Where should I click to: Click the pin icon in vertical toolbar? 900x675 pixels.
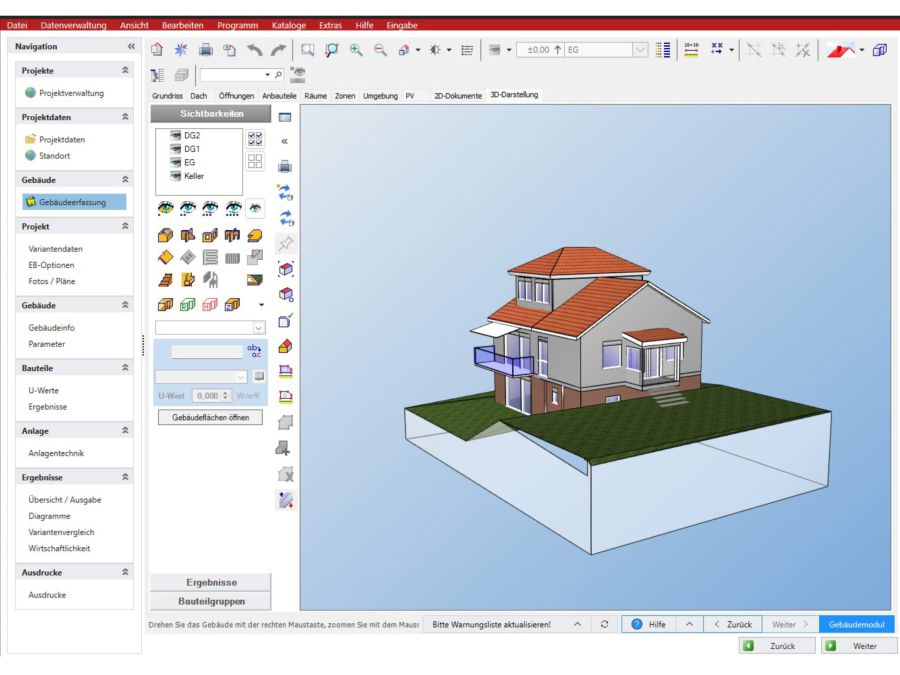click(x=285, y=244)
